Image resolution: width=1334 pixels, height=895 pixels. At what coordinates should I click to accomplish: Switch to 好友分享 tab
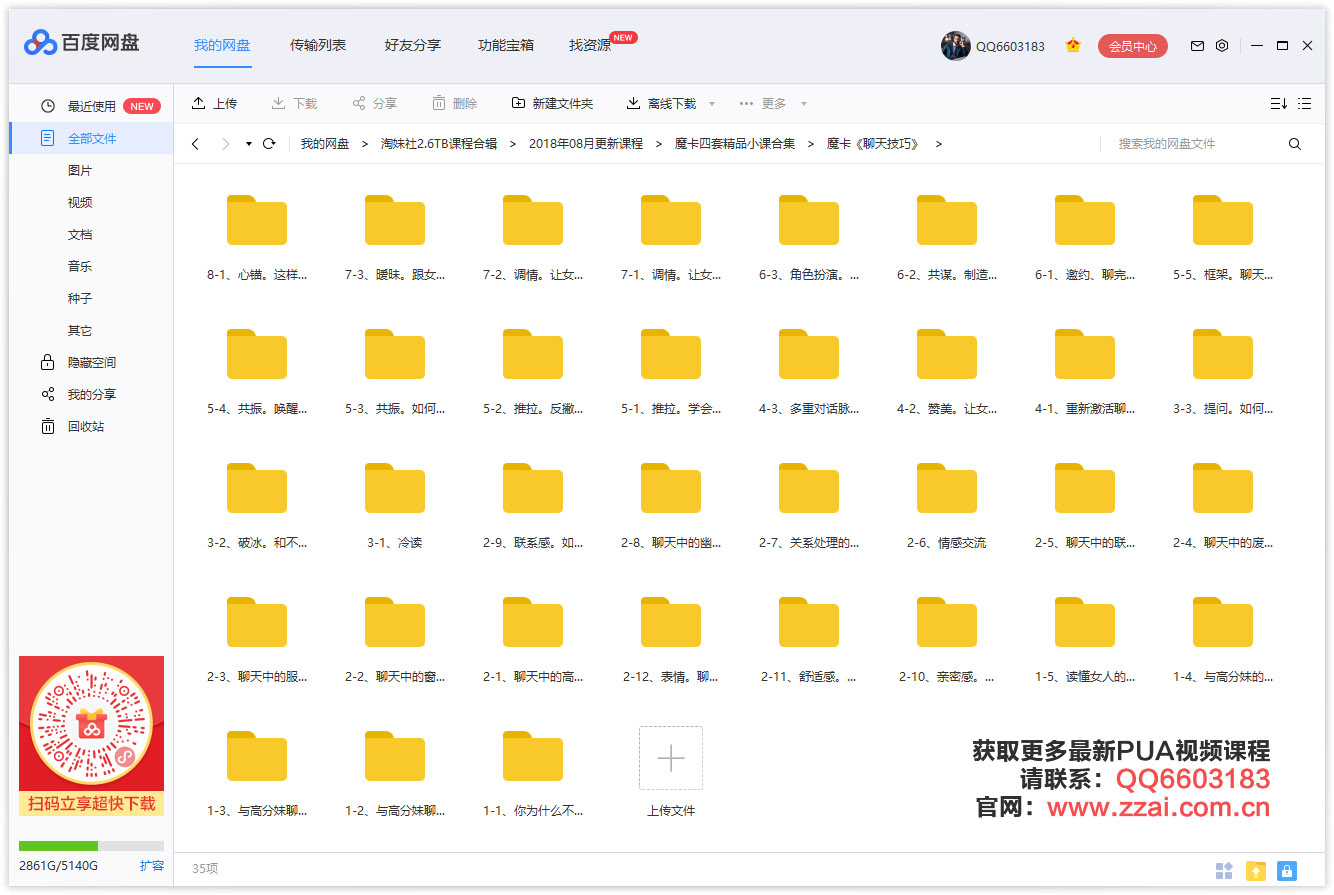coord(413,45)
